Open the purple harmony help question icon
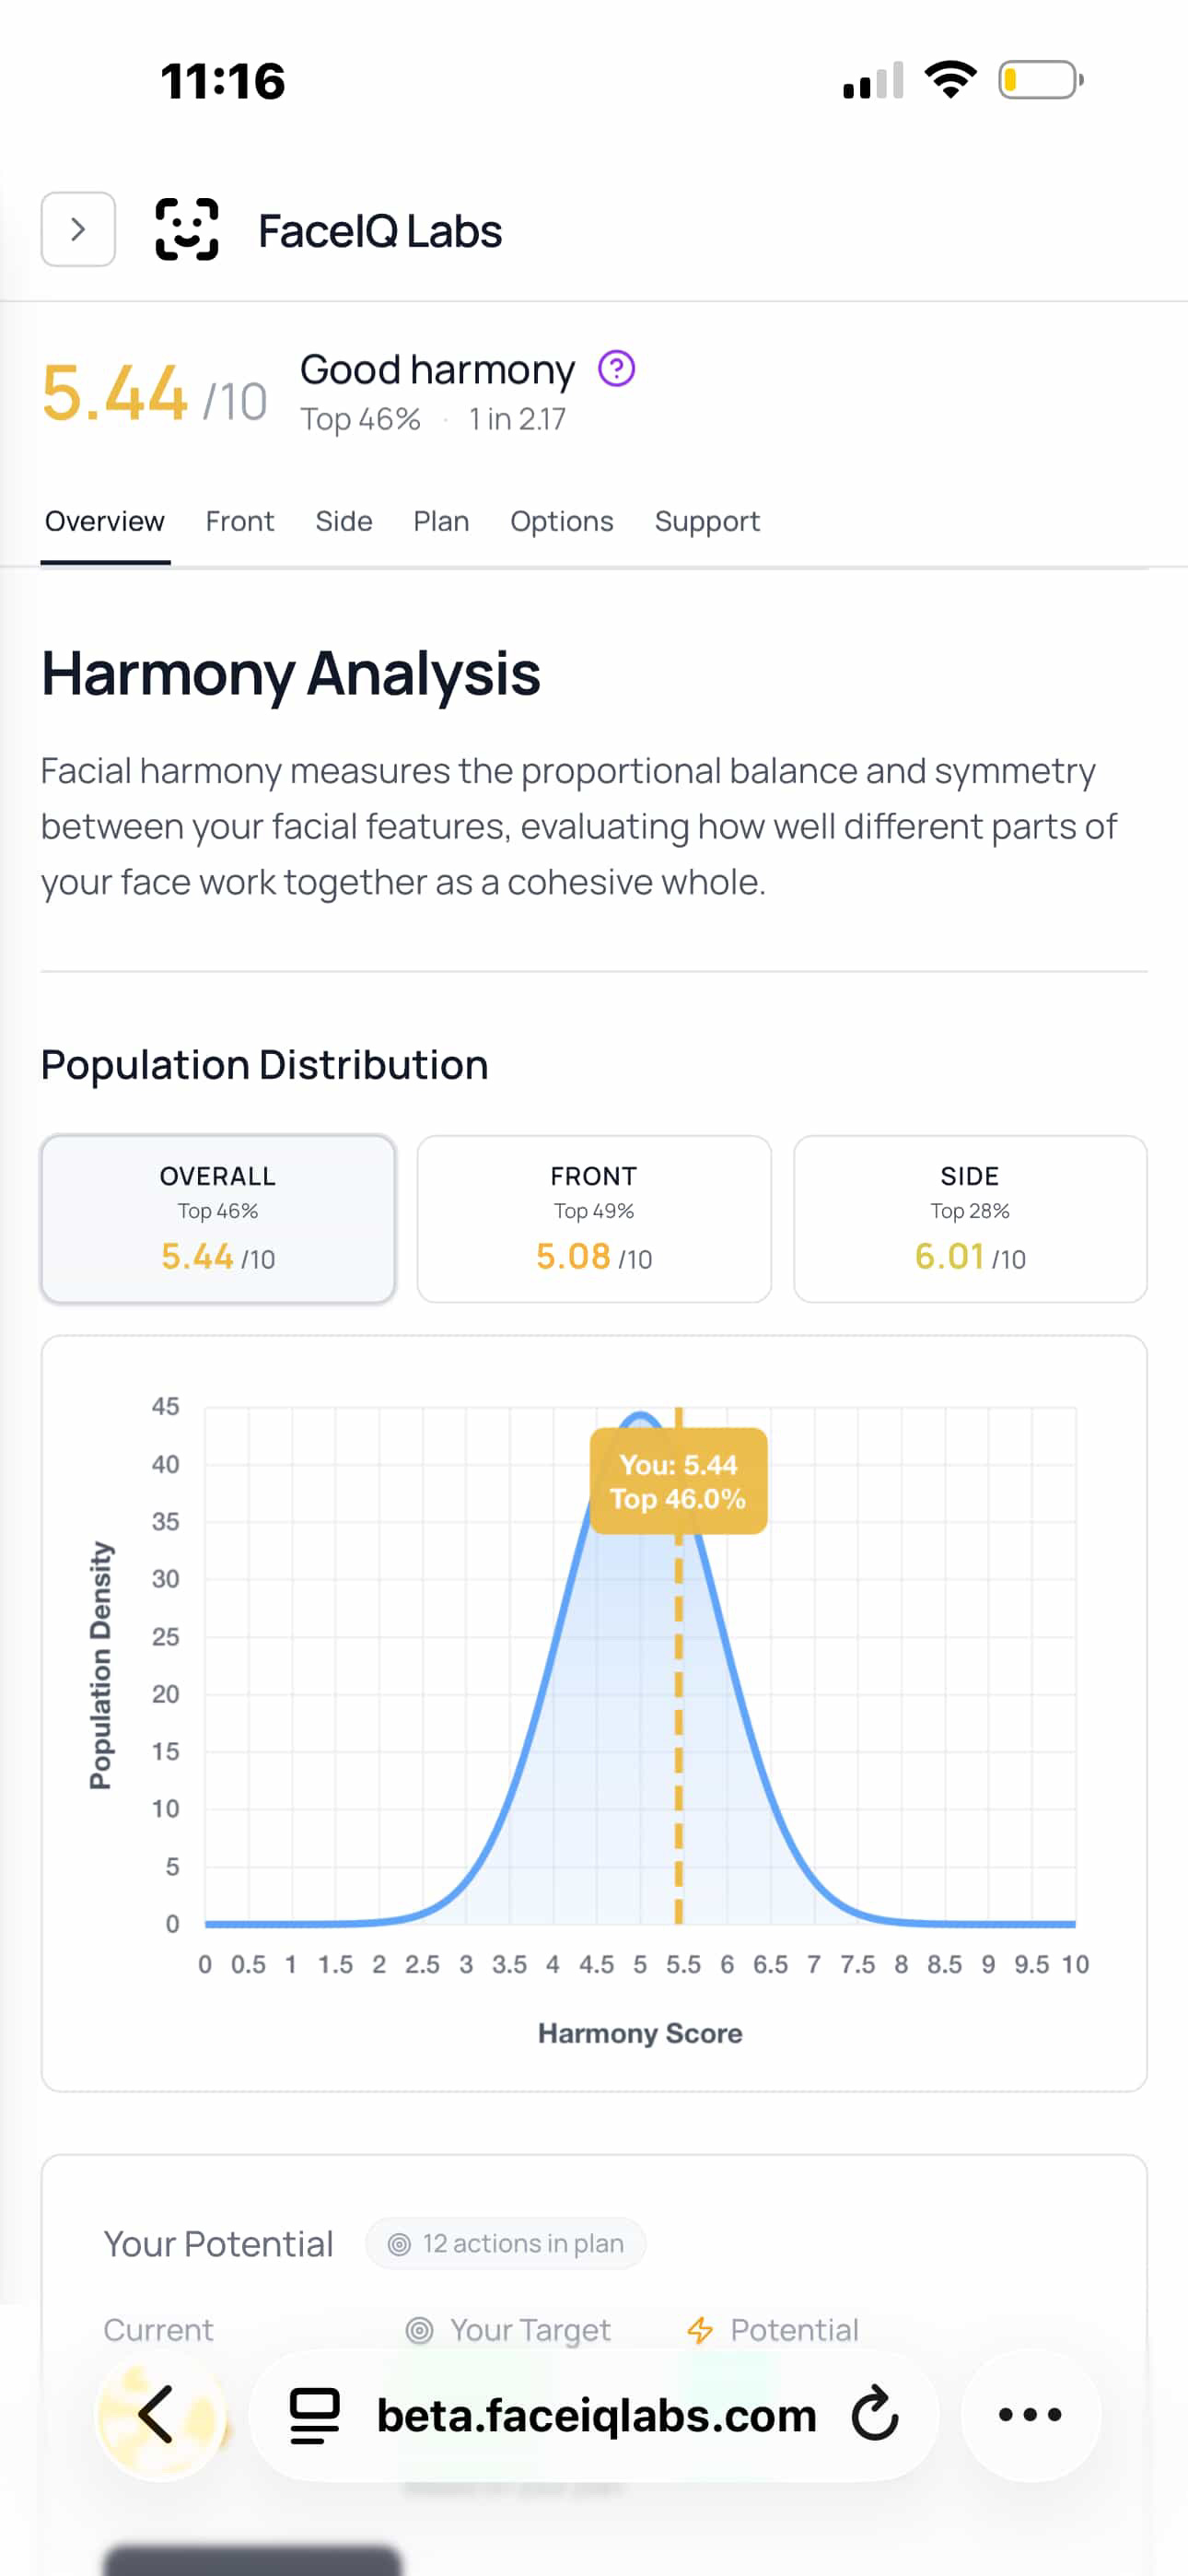 click(616, 369)
